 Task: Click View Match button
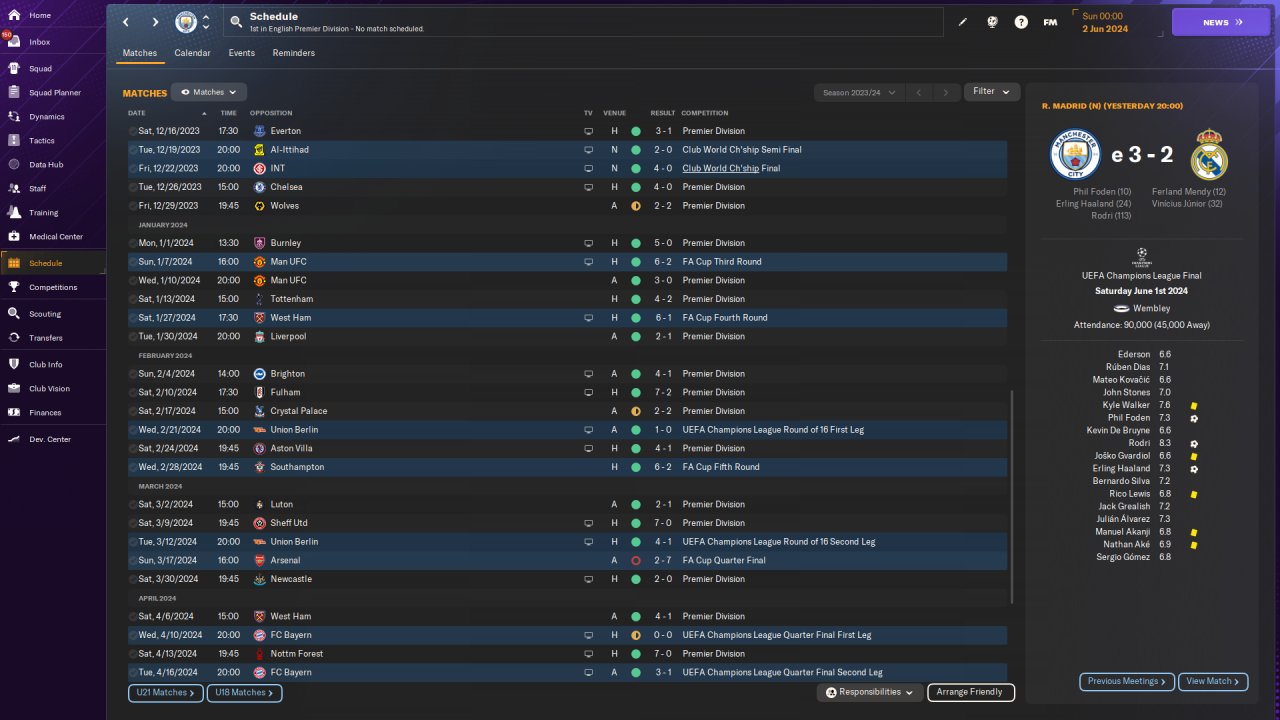[x=1213, y=682]
